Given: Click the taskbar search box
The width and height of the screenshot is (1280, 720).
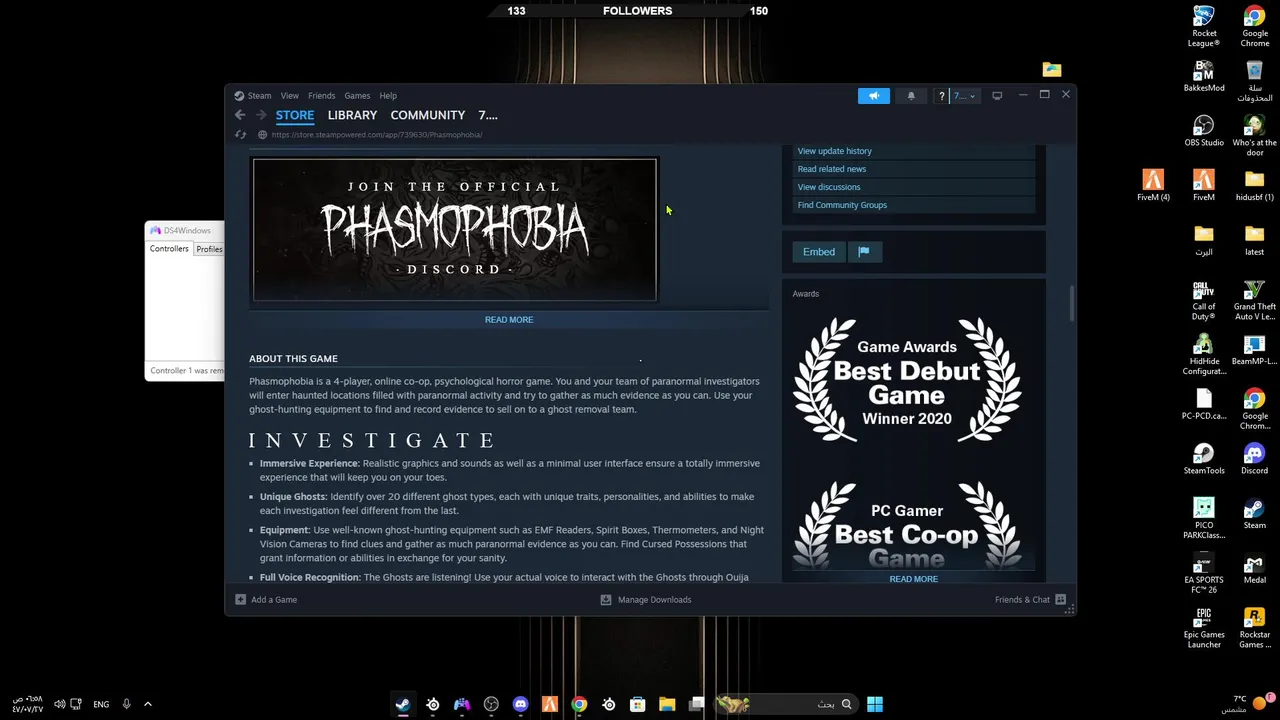Looking at the screenshot, I should [787, 704].
